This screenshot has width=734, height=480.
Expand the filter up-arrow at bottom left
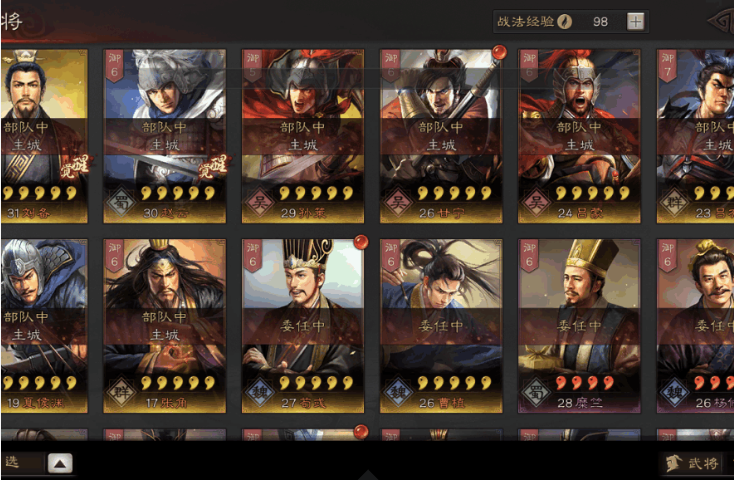tap(60, 463)
